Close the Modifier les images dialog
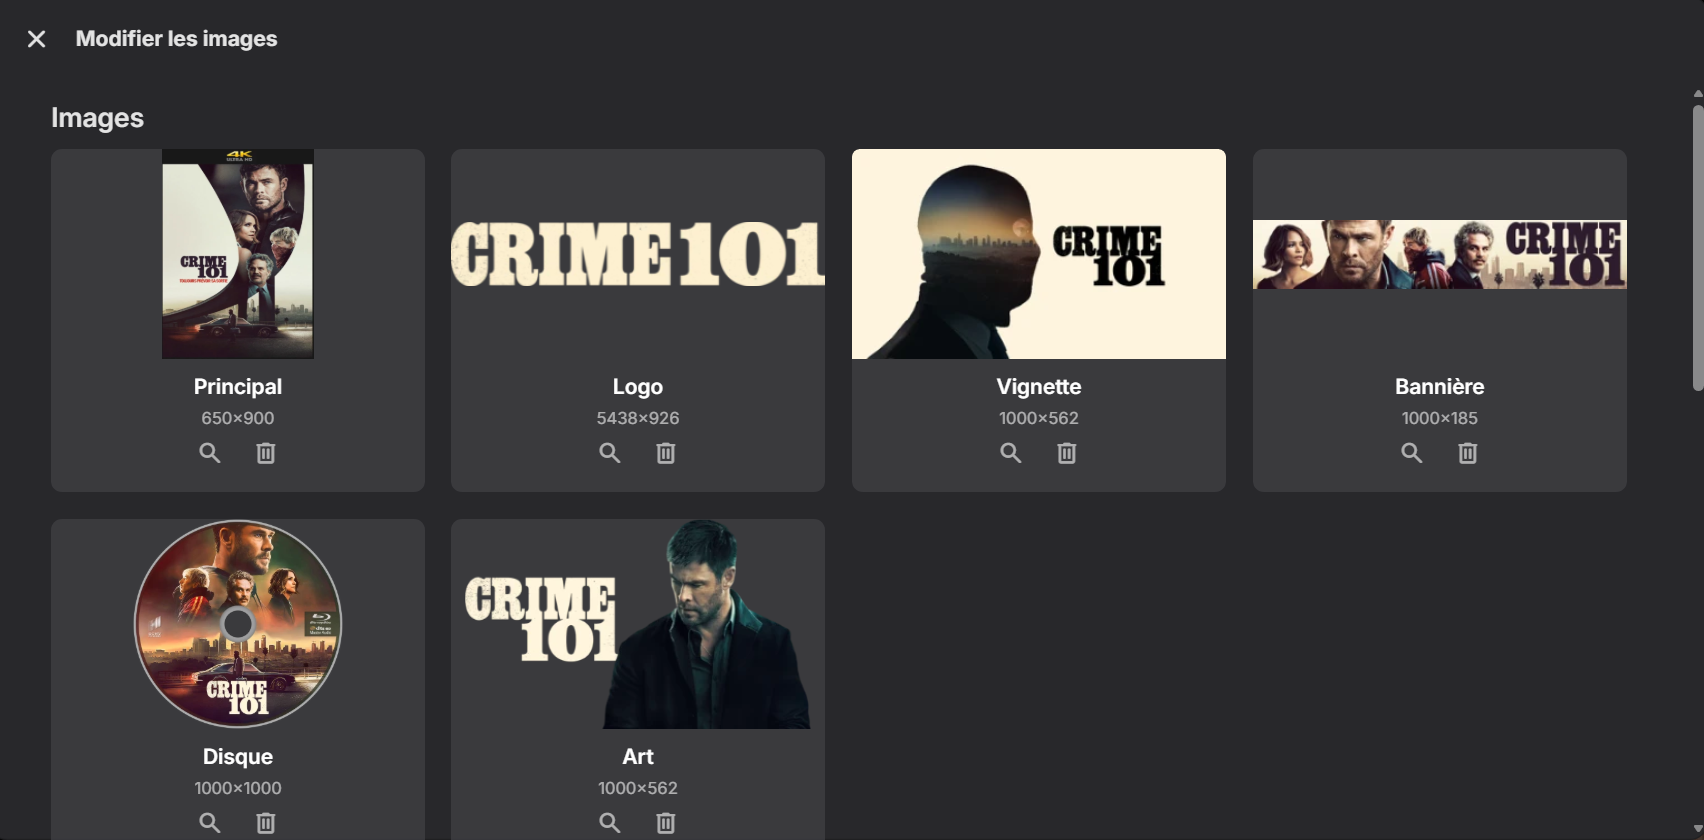Screen dimensions: 1704x840 37,39
